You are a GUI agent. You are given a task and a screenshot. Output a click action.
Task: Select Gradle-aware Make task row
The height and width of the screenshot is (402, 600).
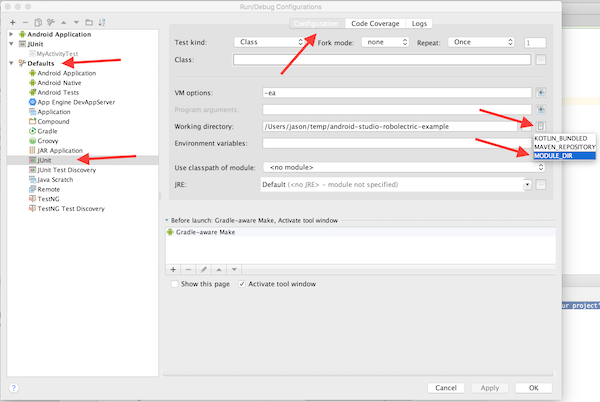pyautogui.click(x=360, y=232)
